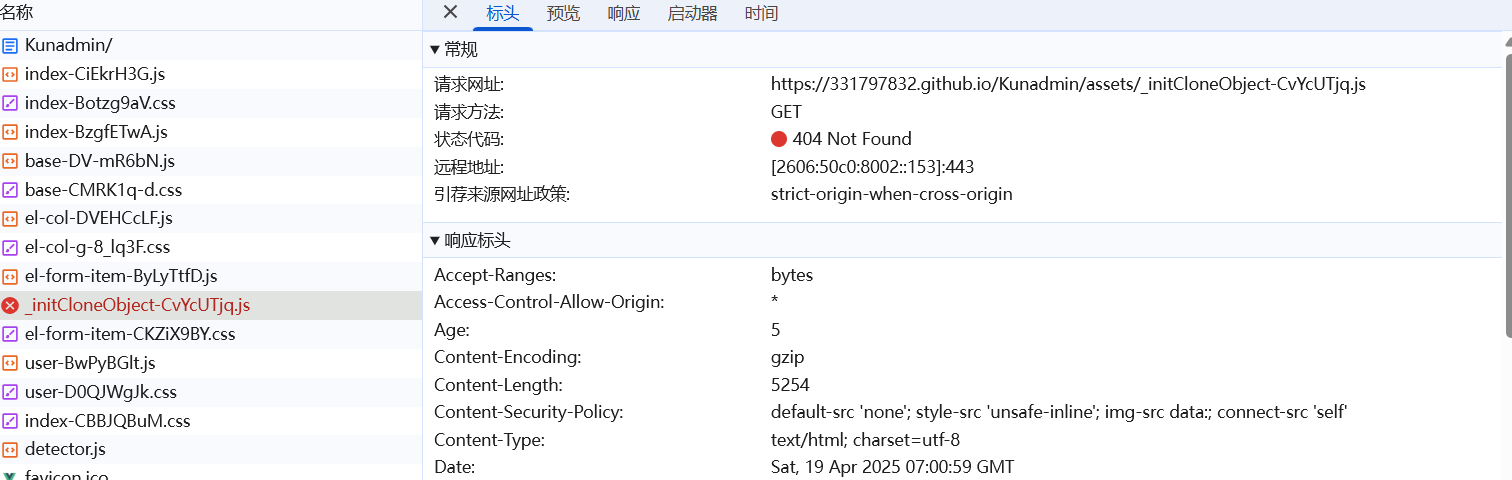The image size is (1512, 480).
Task: Click the Accept-Ranges header name
Action: (495, 275)
